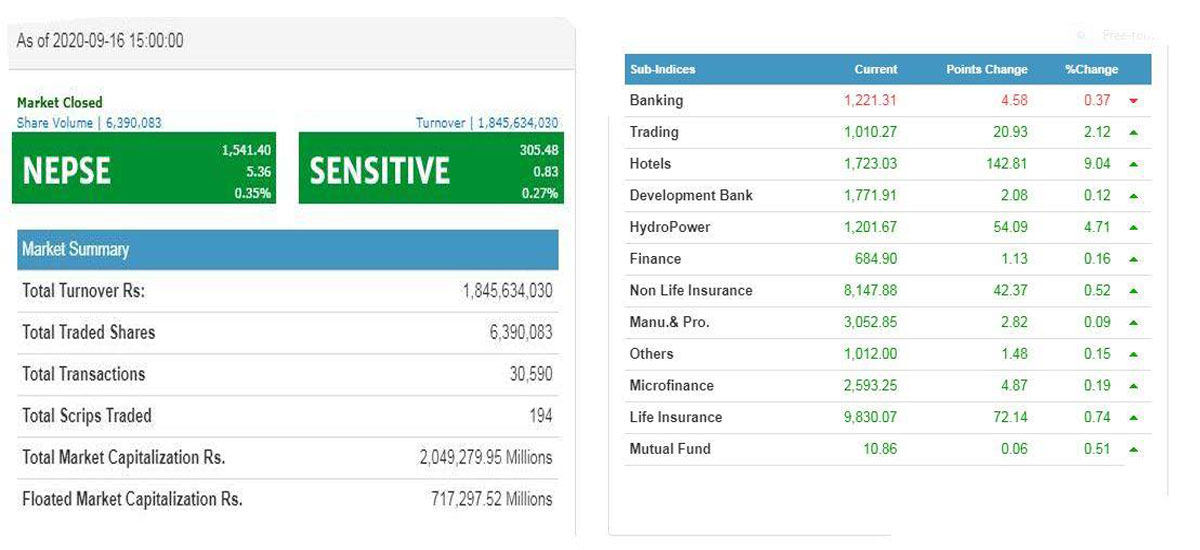Click the Points Change column header
The image size is (1200, 550).
click(986, 69)
